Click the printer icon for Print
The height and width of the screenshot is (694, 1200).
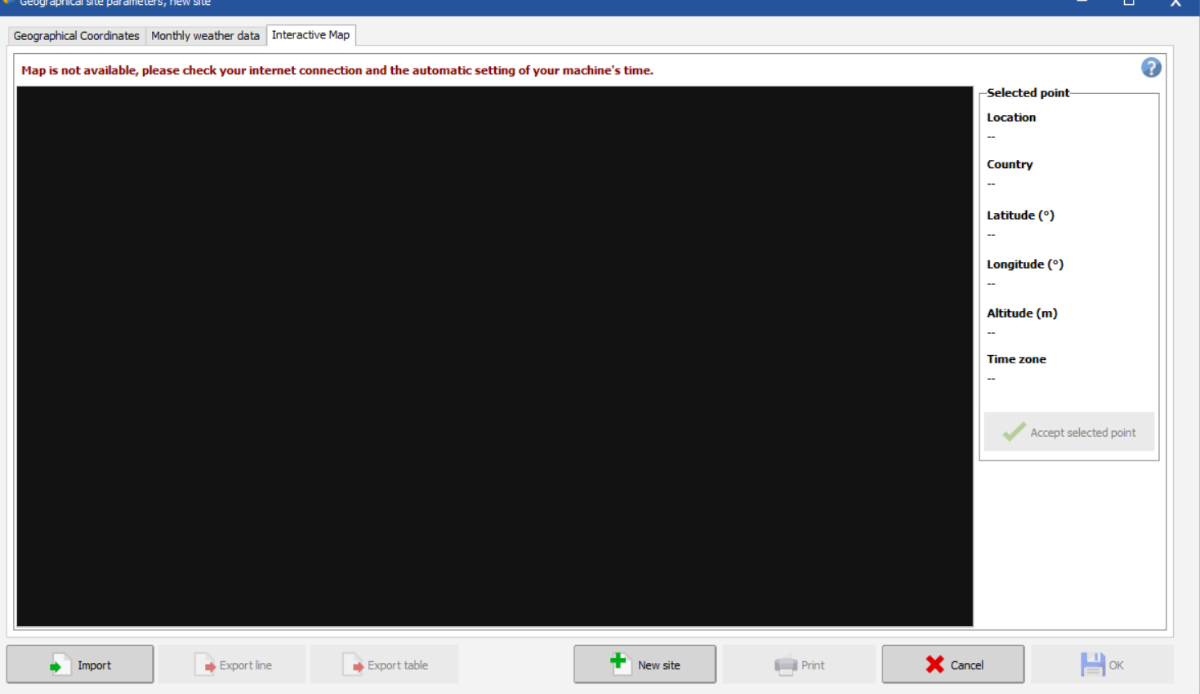(x=785, y=665)
